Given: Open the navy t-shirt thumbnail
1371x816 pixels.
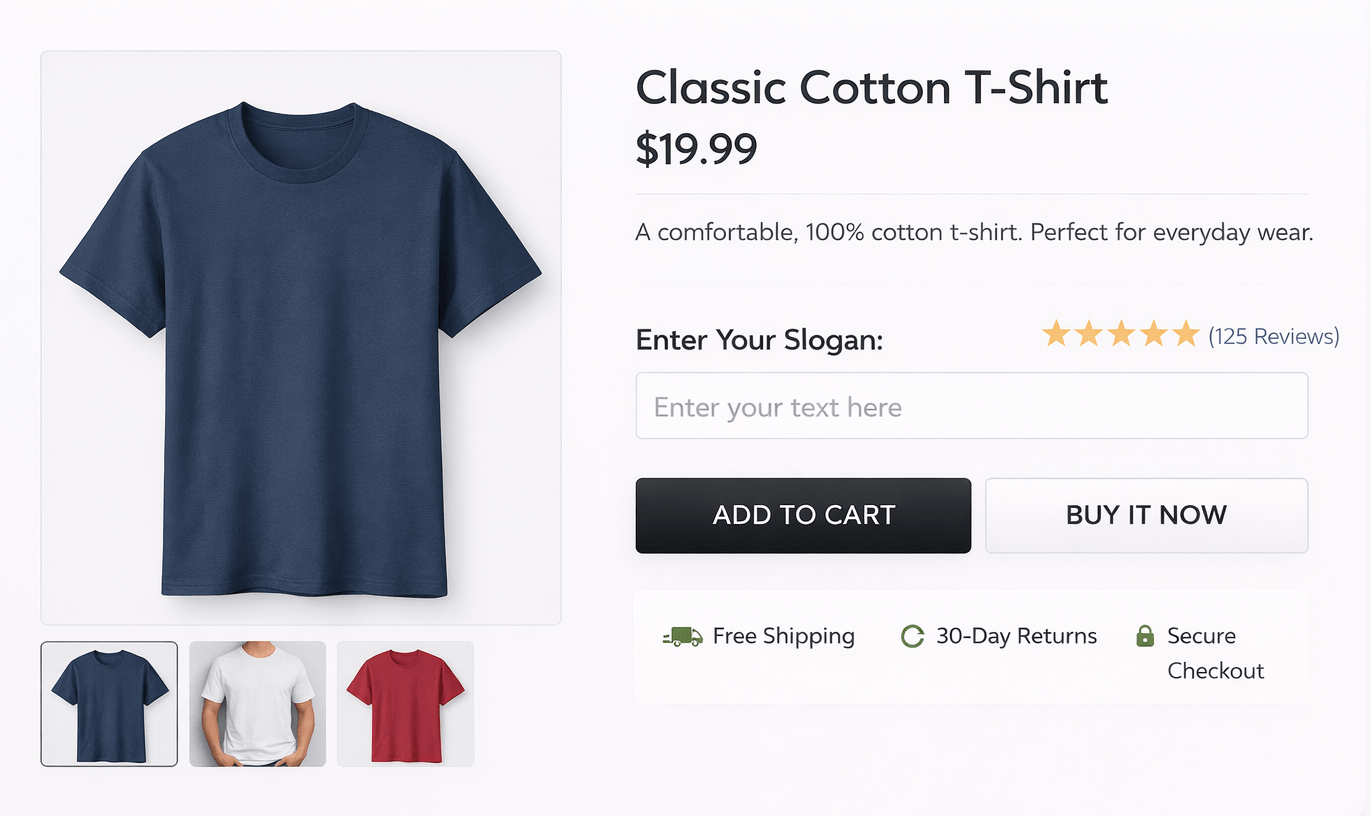Looking at the screenshot, I should click(x=108, y=703).
